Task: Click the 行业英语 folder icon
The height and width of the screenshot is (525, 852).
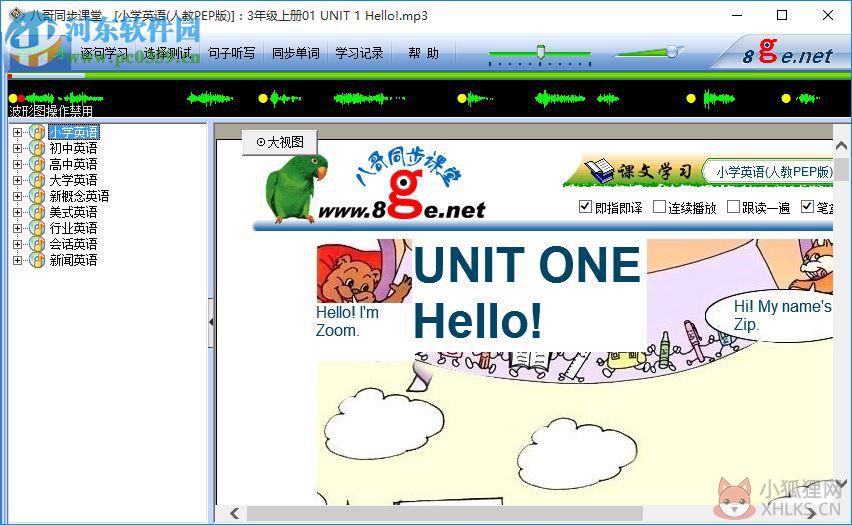Action: pyautogui.click(x=37, y=228)
